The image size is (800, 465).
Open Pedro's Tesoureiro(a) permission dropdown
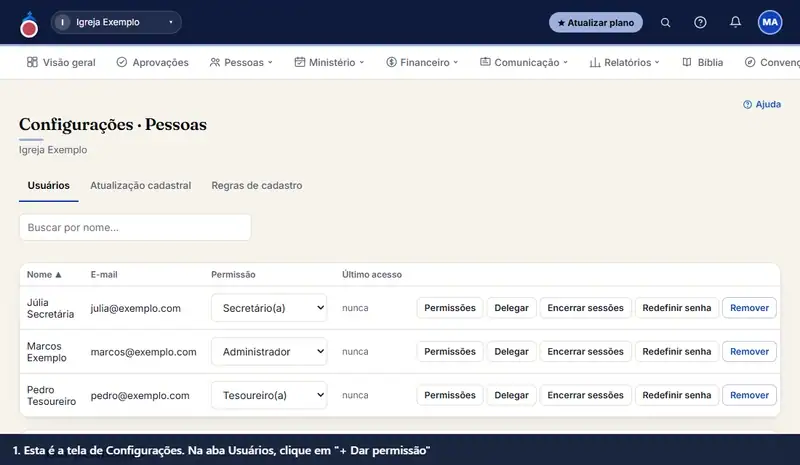[x=269, y=395]
